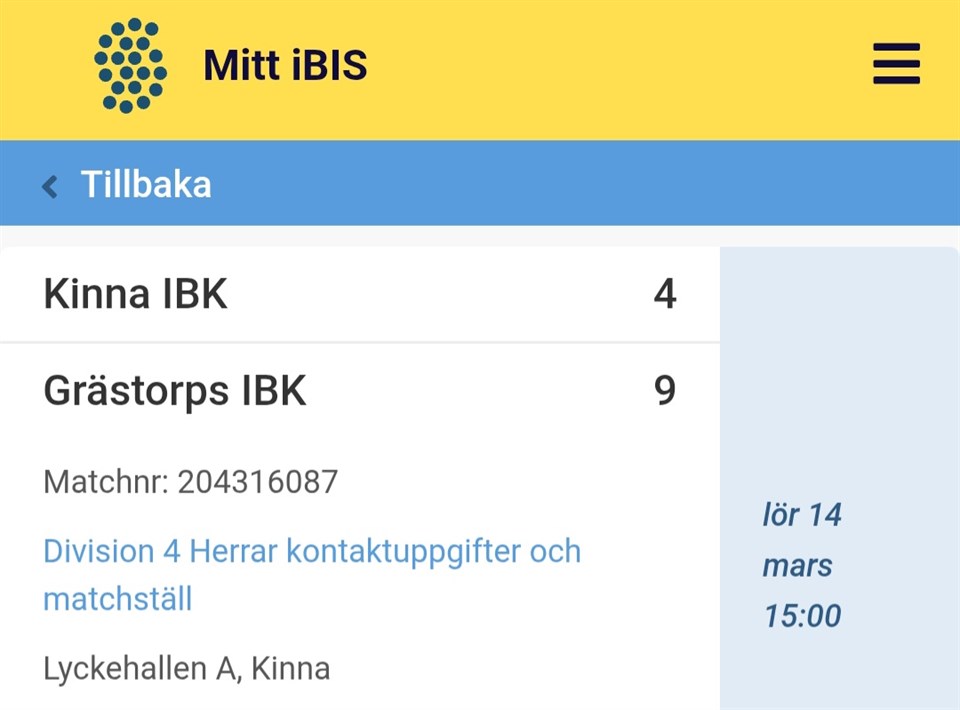This screenshot has width=960, height=710.
Task: Click the Mitt iBIS title text
Action: click(x=285, y=66)
